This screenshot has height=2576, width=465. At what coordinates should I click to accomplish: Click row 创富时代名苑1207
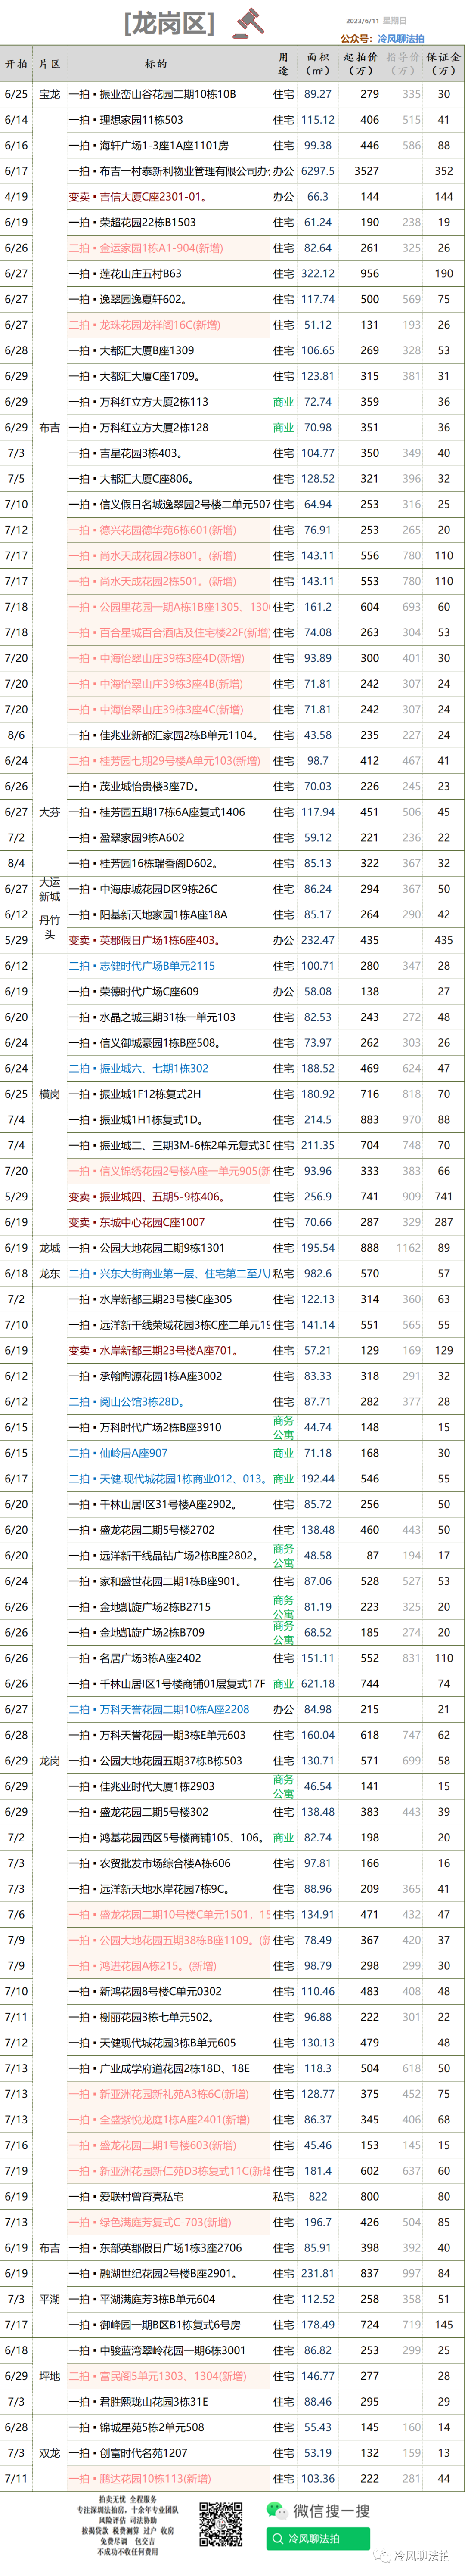tap(232, 2453)
